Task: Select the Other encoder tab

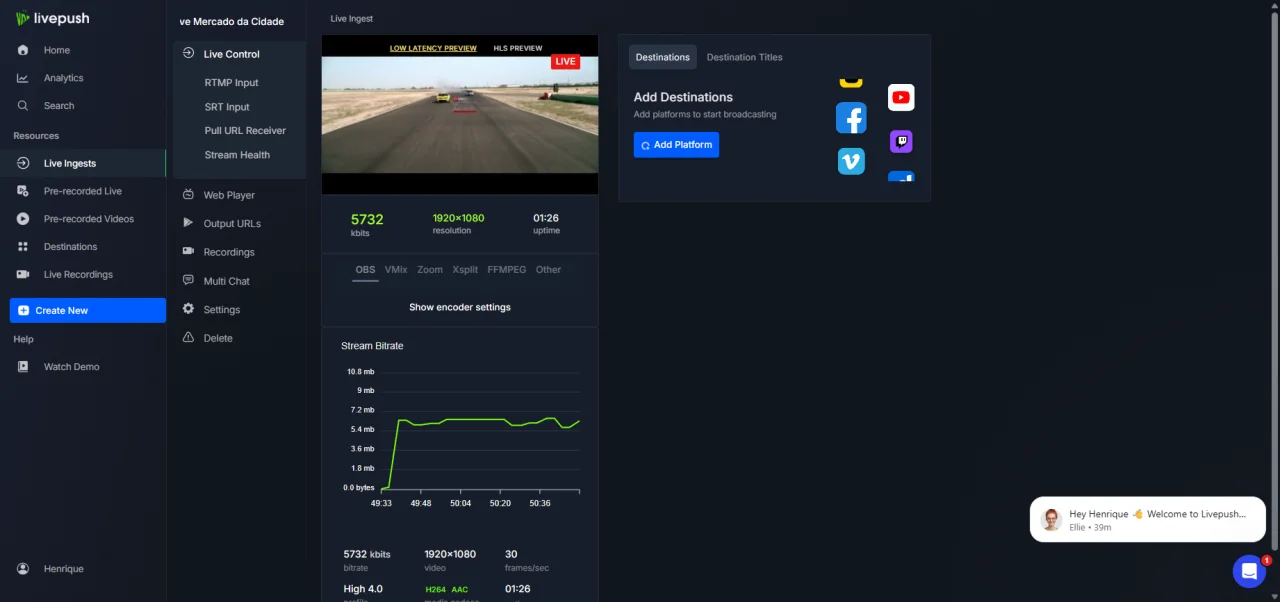Action: (548, 270)
